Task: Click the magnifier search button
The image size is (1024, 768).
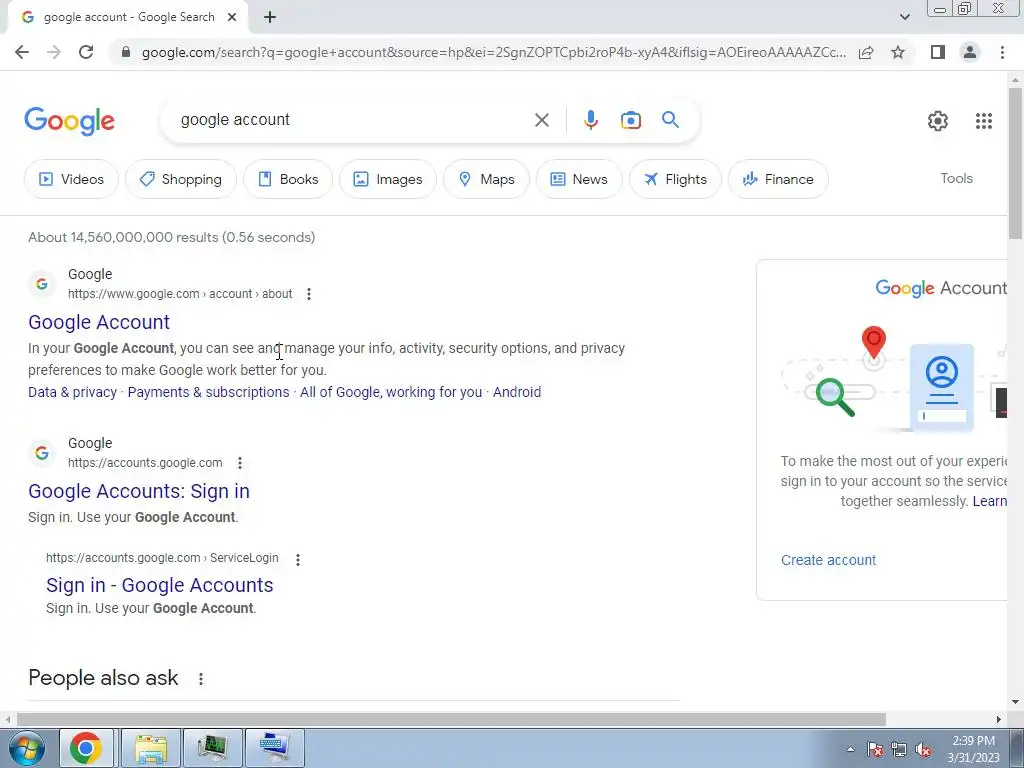Action: coord(670,120)
